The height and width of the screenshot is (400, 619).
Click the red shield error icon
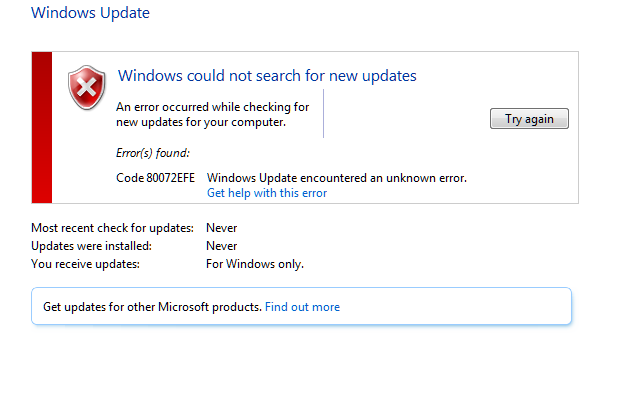(x=86, y=88)
